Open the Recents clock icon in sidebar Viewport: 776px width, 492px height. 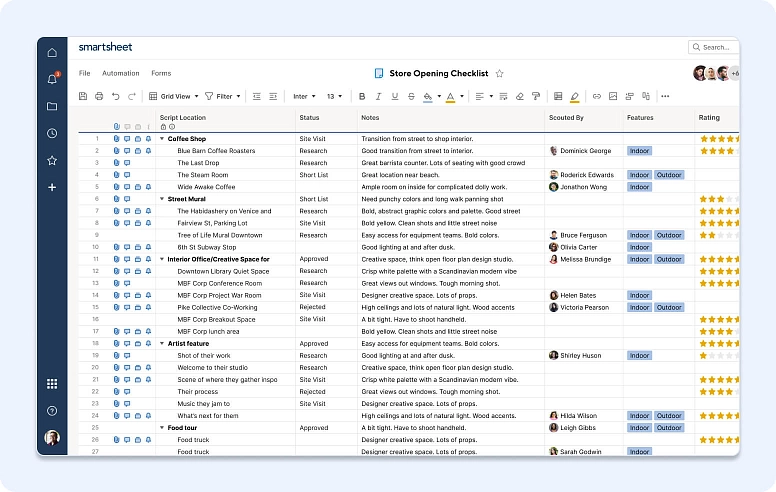tap(52, 133)
